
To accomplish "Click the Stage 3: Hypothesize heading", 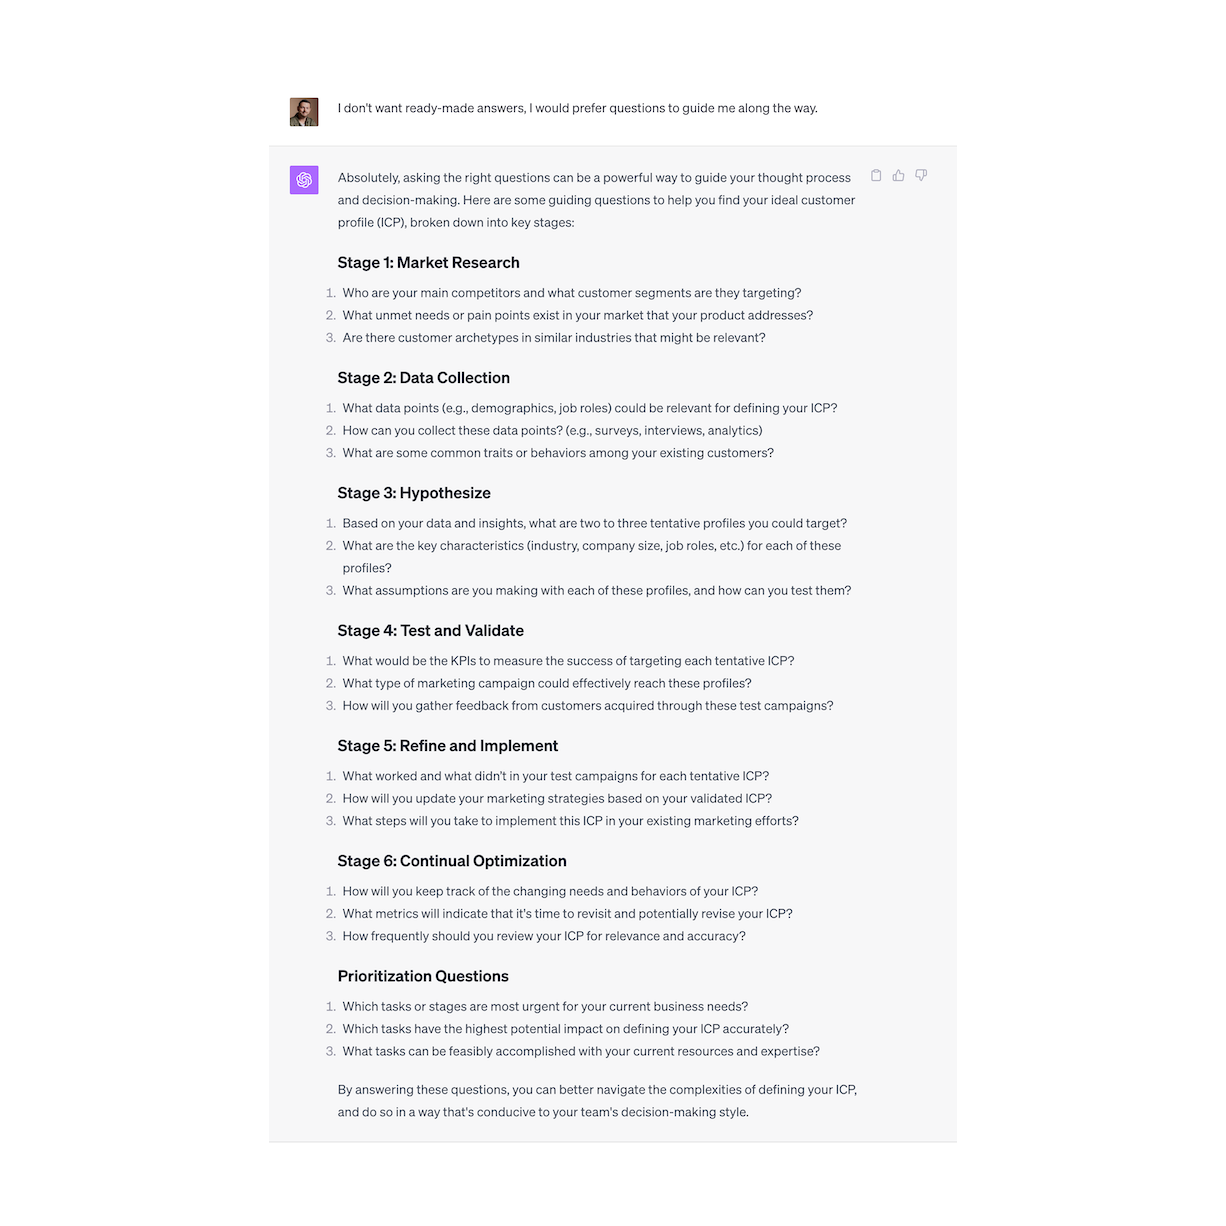I will click(414, 493).
